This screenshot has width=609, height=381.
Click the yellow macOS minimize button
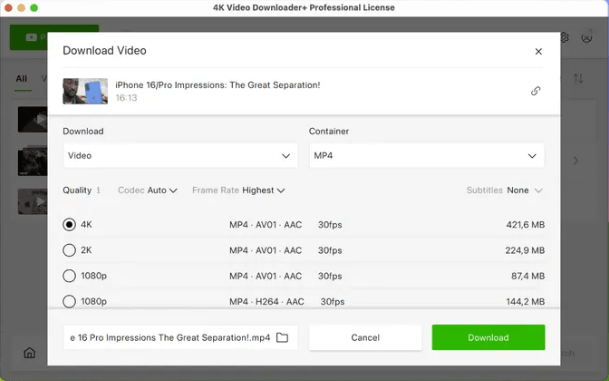point(21,8)
